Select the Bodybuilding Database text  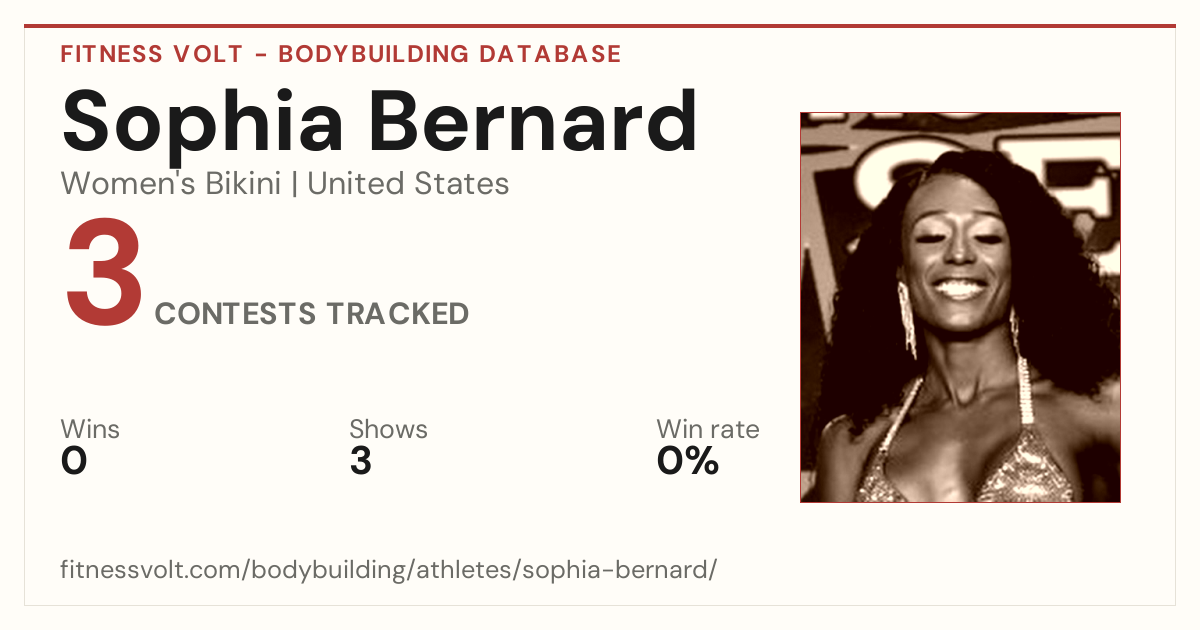(x=450, y=54)
